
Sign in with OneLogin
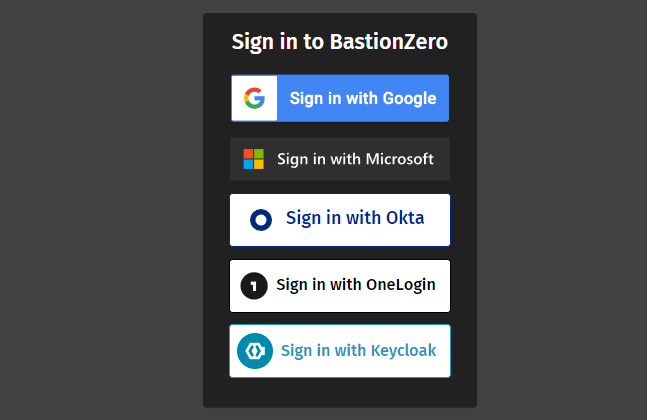coord(340,286)
